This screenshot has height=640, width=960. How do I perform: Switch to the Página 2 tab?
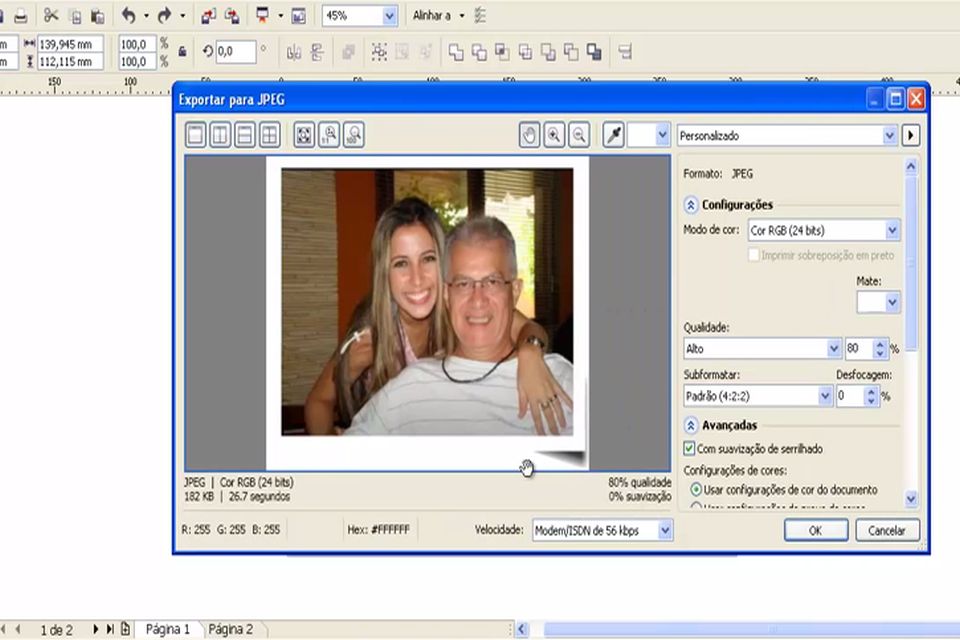pyautogui.click(x=231, y=629)
